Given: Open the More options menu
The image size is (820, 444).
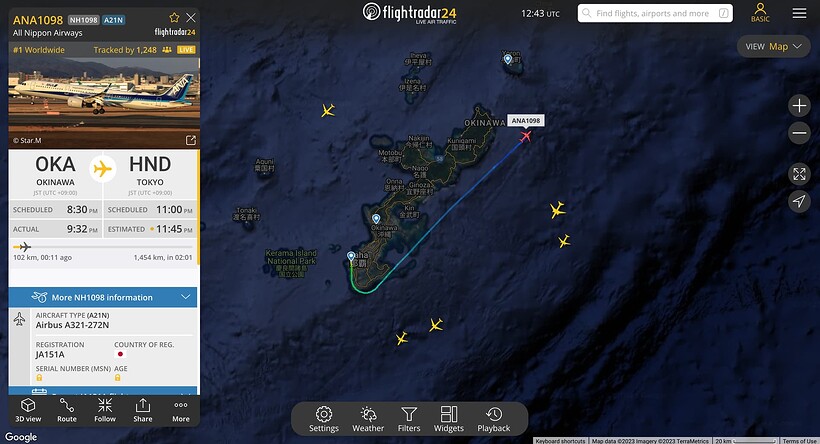Looking at the screenshot, I should (181, 410).
